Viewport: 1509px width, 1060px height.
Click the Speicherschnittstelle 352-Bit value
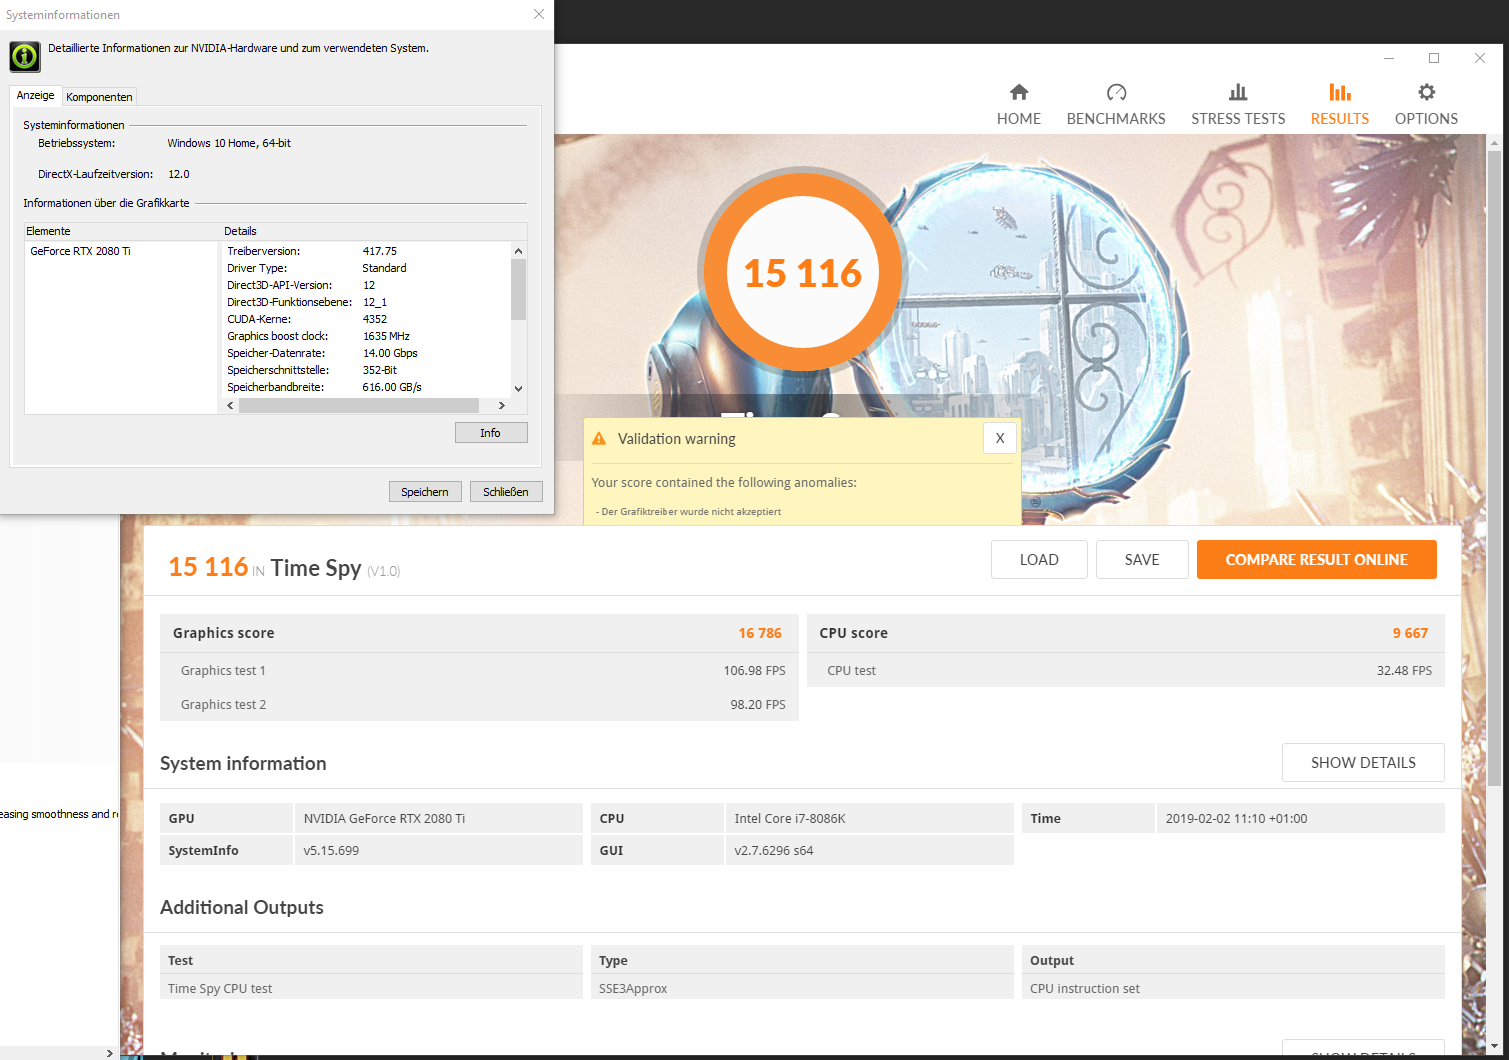coord(380,370)
